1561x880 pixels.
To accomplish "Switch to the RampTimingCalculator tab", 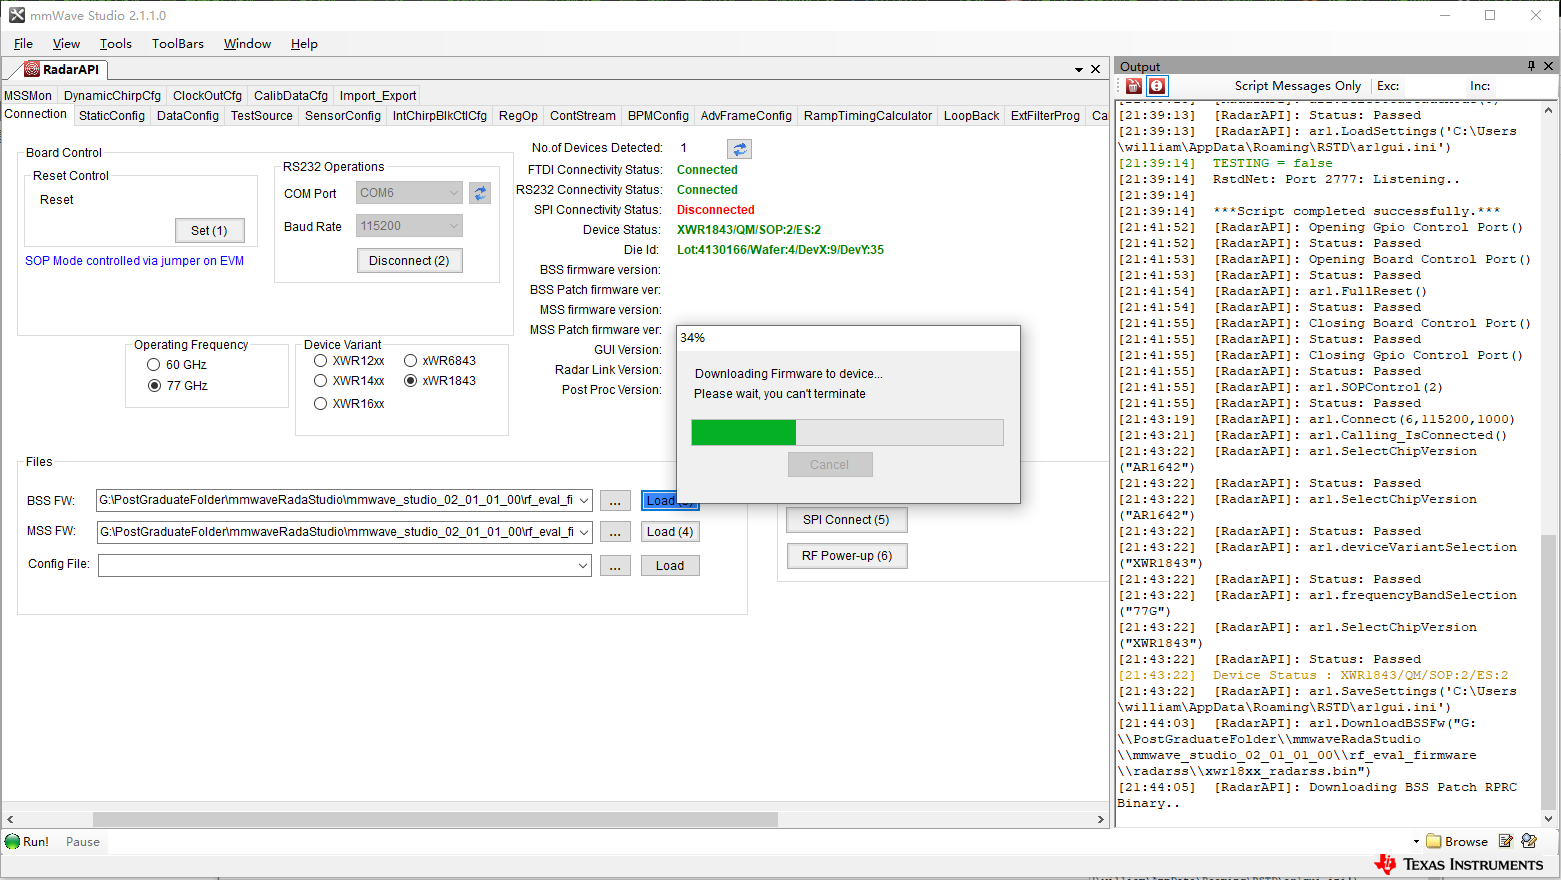I will pos(868,116).
